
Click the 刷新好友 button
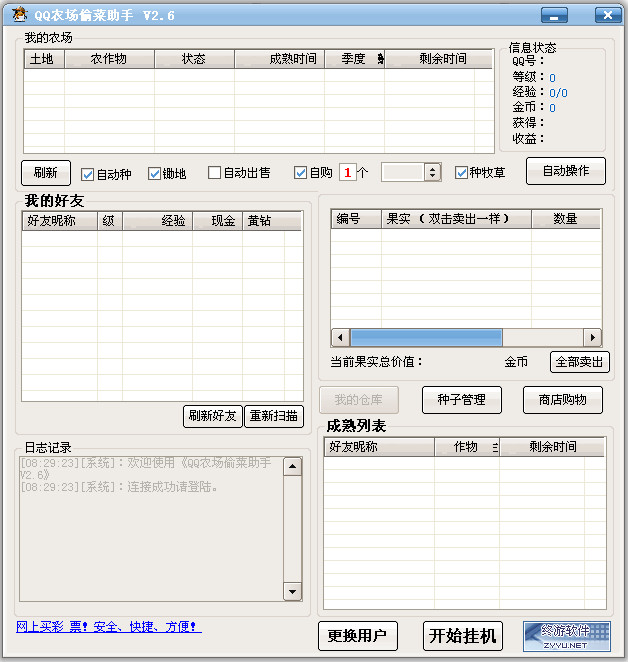[212, 416]
